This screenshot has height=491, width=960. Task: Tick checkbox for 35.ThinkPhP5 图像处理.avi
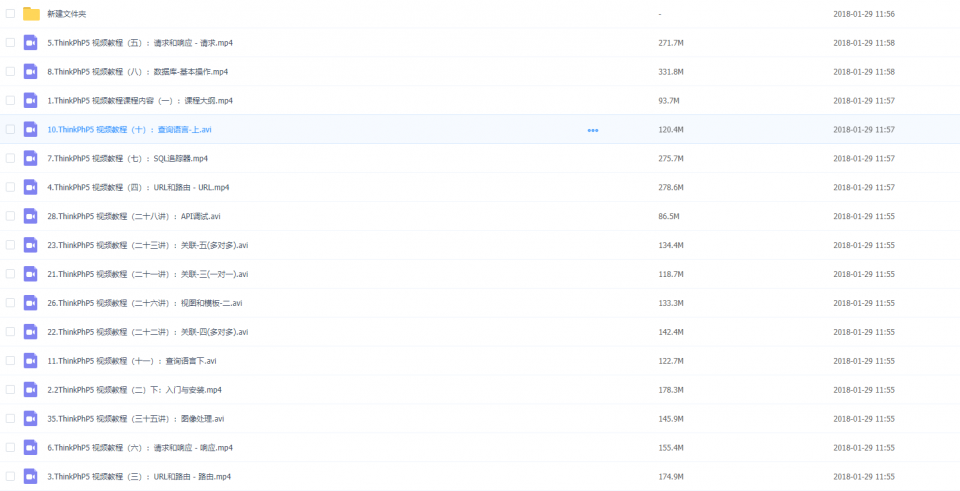(10, 418)
